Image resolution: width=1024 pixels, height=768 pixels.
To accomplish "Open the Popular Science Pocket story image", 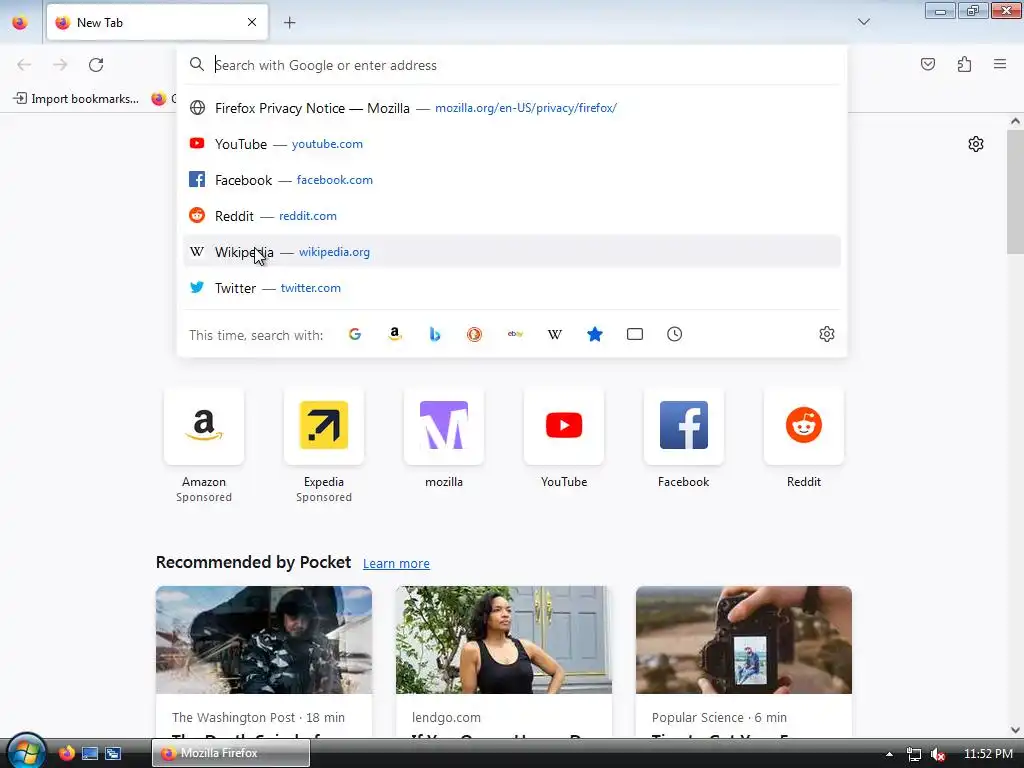I will (x=744, y=640).
